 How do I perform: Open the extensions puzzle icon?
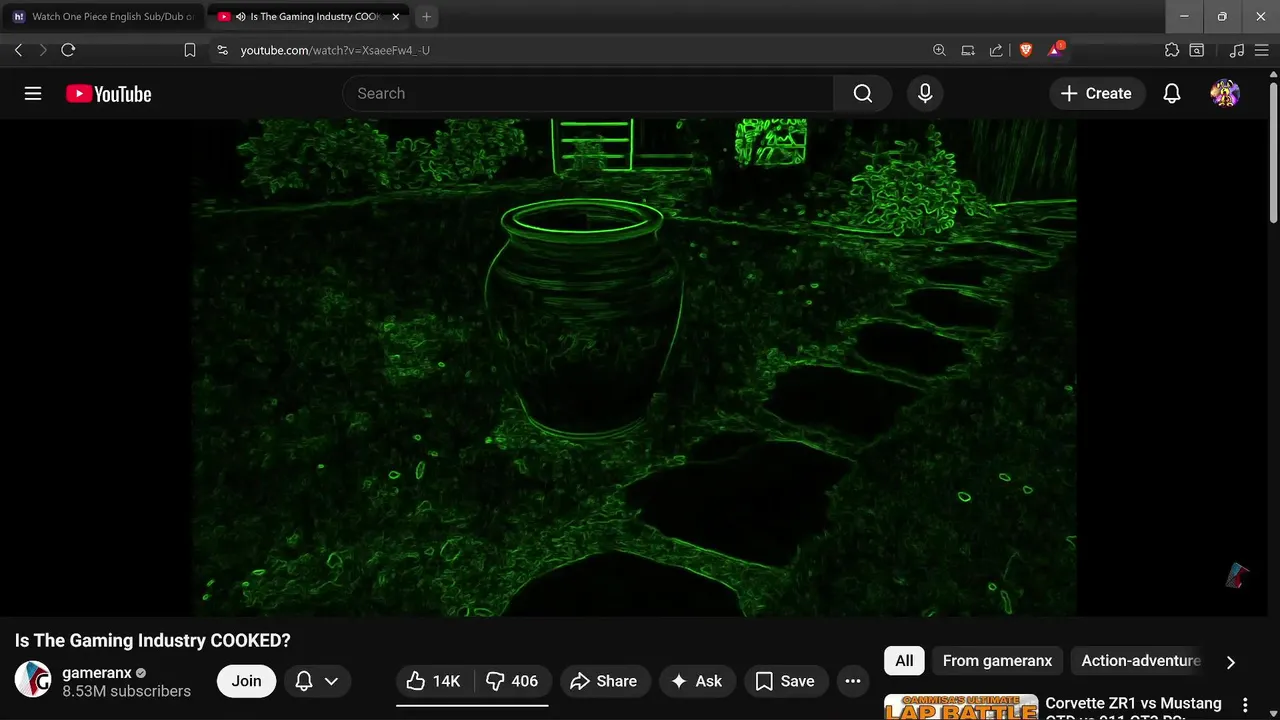1172,50
